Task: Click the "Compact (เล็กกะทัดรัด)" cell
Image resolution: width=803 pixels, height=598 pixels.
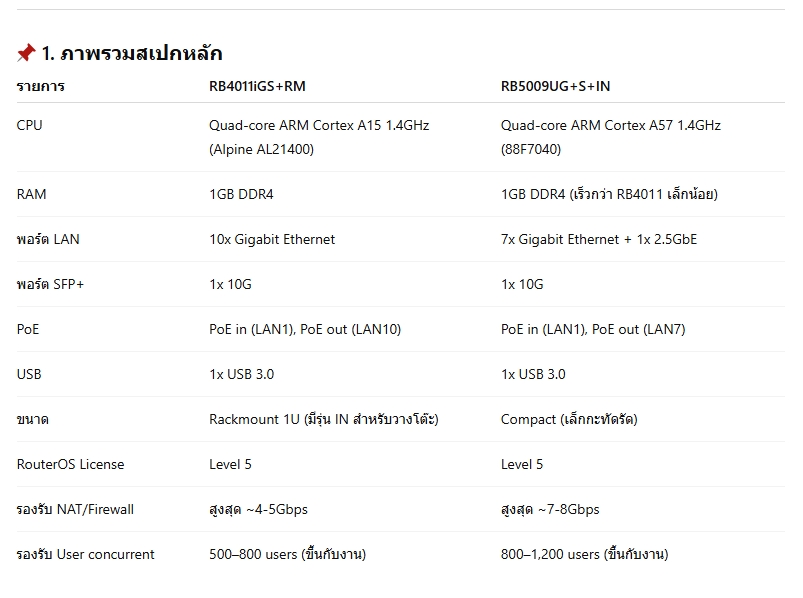Action: (569, 419)
